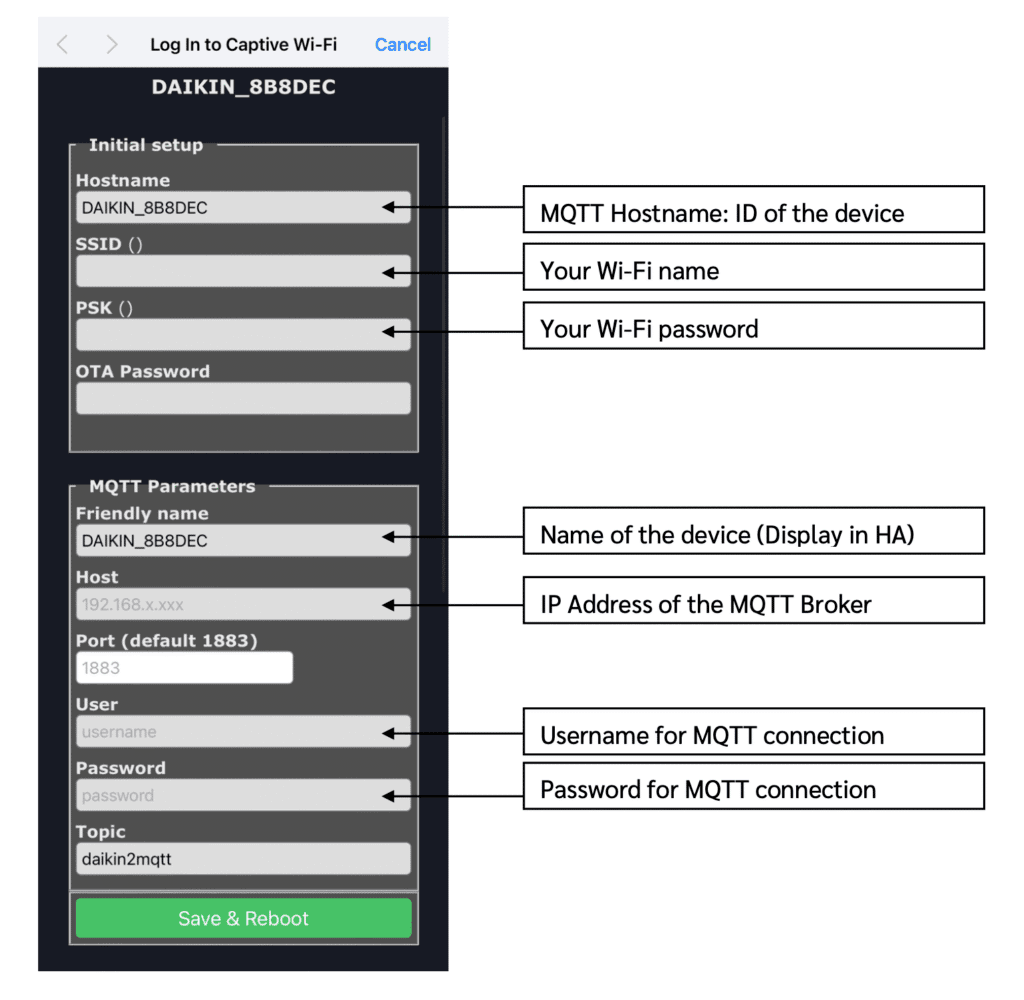Tap the forward chevron arrow
The image size is (1024, 1000).
tap(111, 44)
